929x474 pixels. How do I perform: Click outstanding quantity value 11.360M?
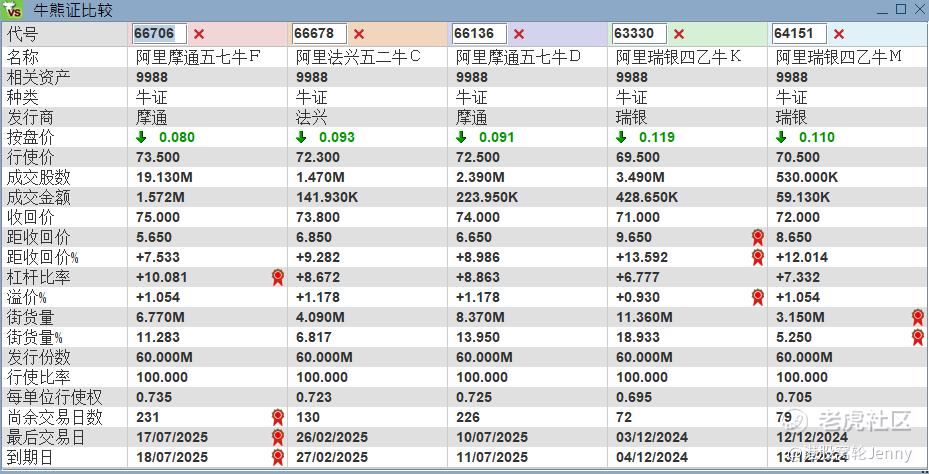644,318
